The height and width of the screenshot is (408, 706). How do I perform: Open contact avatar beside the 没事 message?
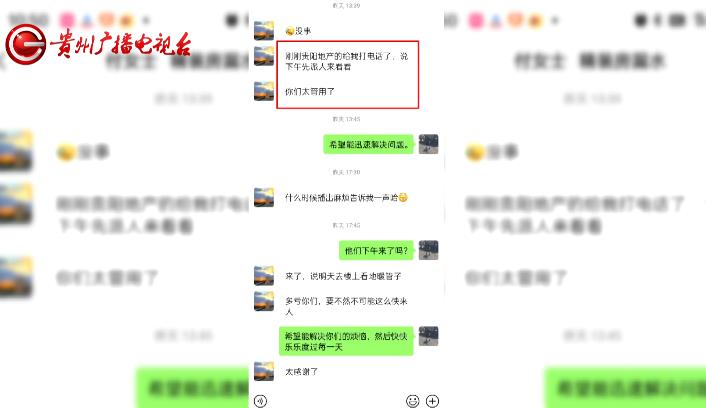(x=264, y=31)
